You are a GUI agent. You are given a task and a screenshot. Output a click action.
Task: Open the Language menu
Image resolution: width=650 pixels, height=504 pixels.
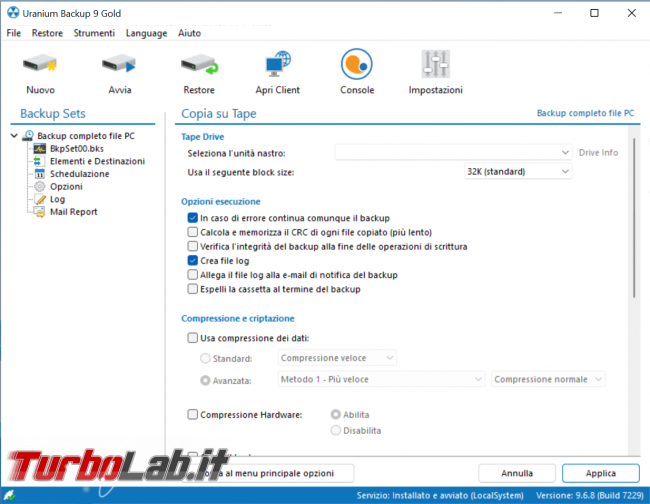tap(146, 33)
